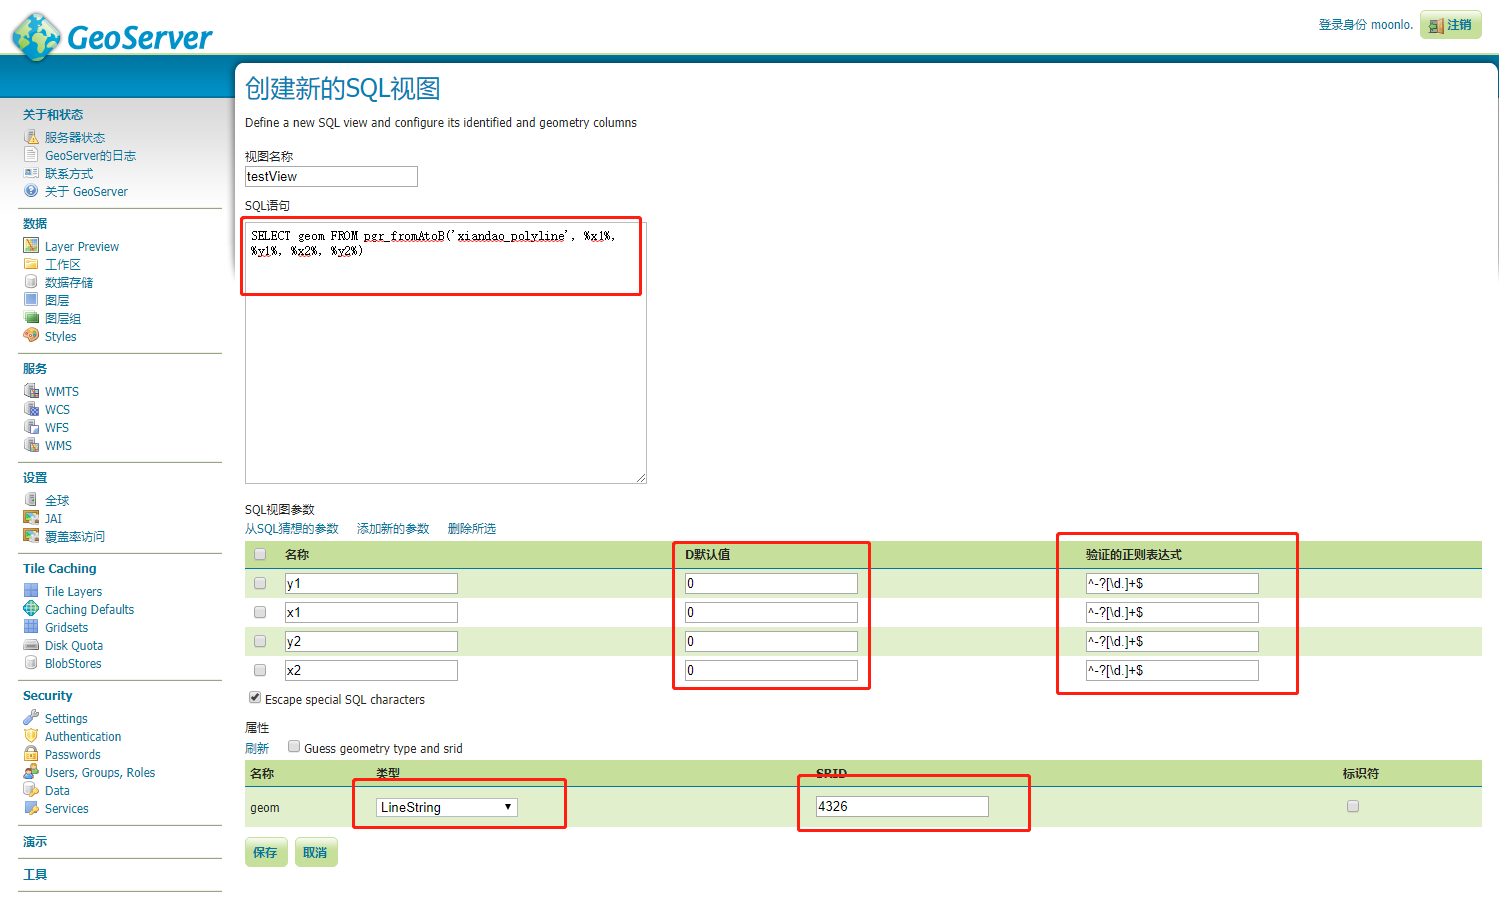Screen dimensions: 1499x898
Task: Click inside the SRID input field
Action: [900, 806]
